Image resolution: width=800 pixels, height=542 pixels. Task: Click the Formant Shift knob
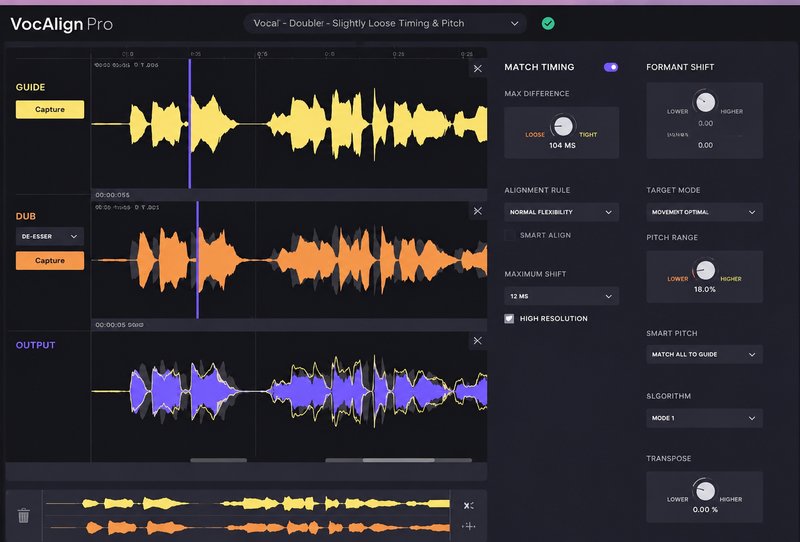[705, 102]
